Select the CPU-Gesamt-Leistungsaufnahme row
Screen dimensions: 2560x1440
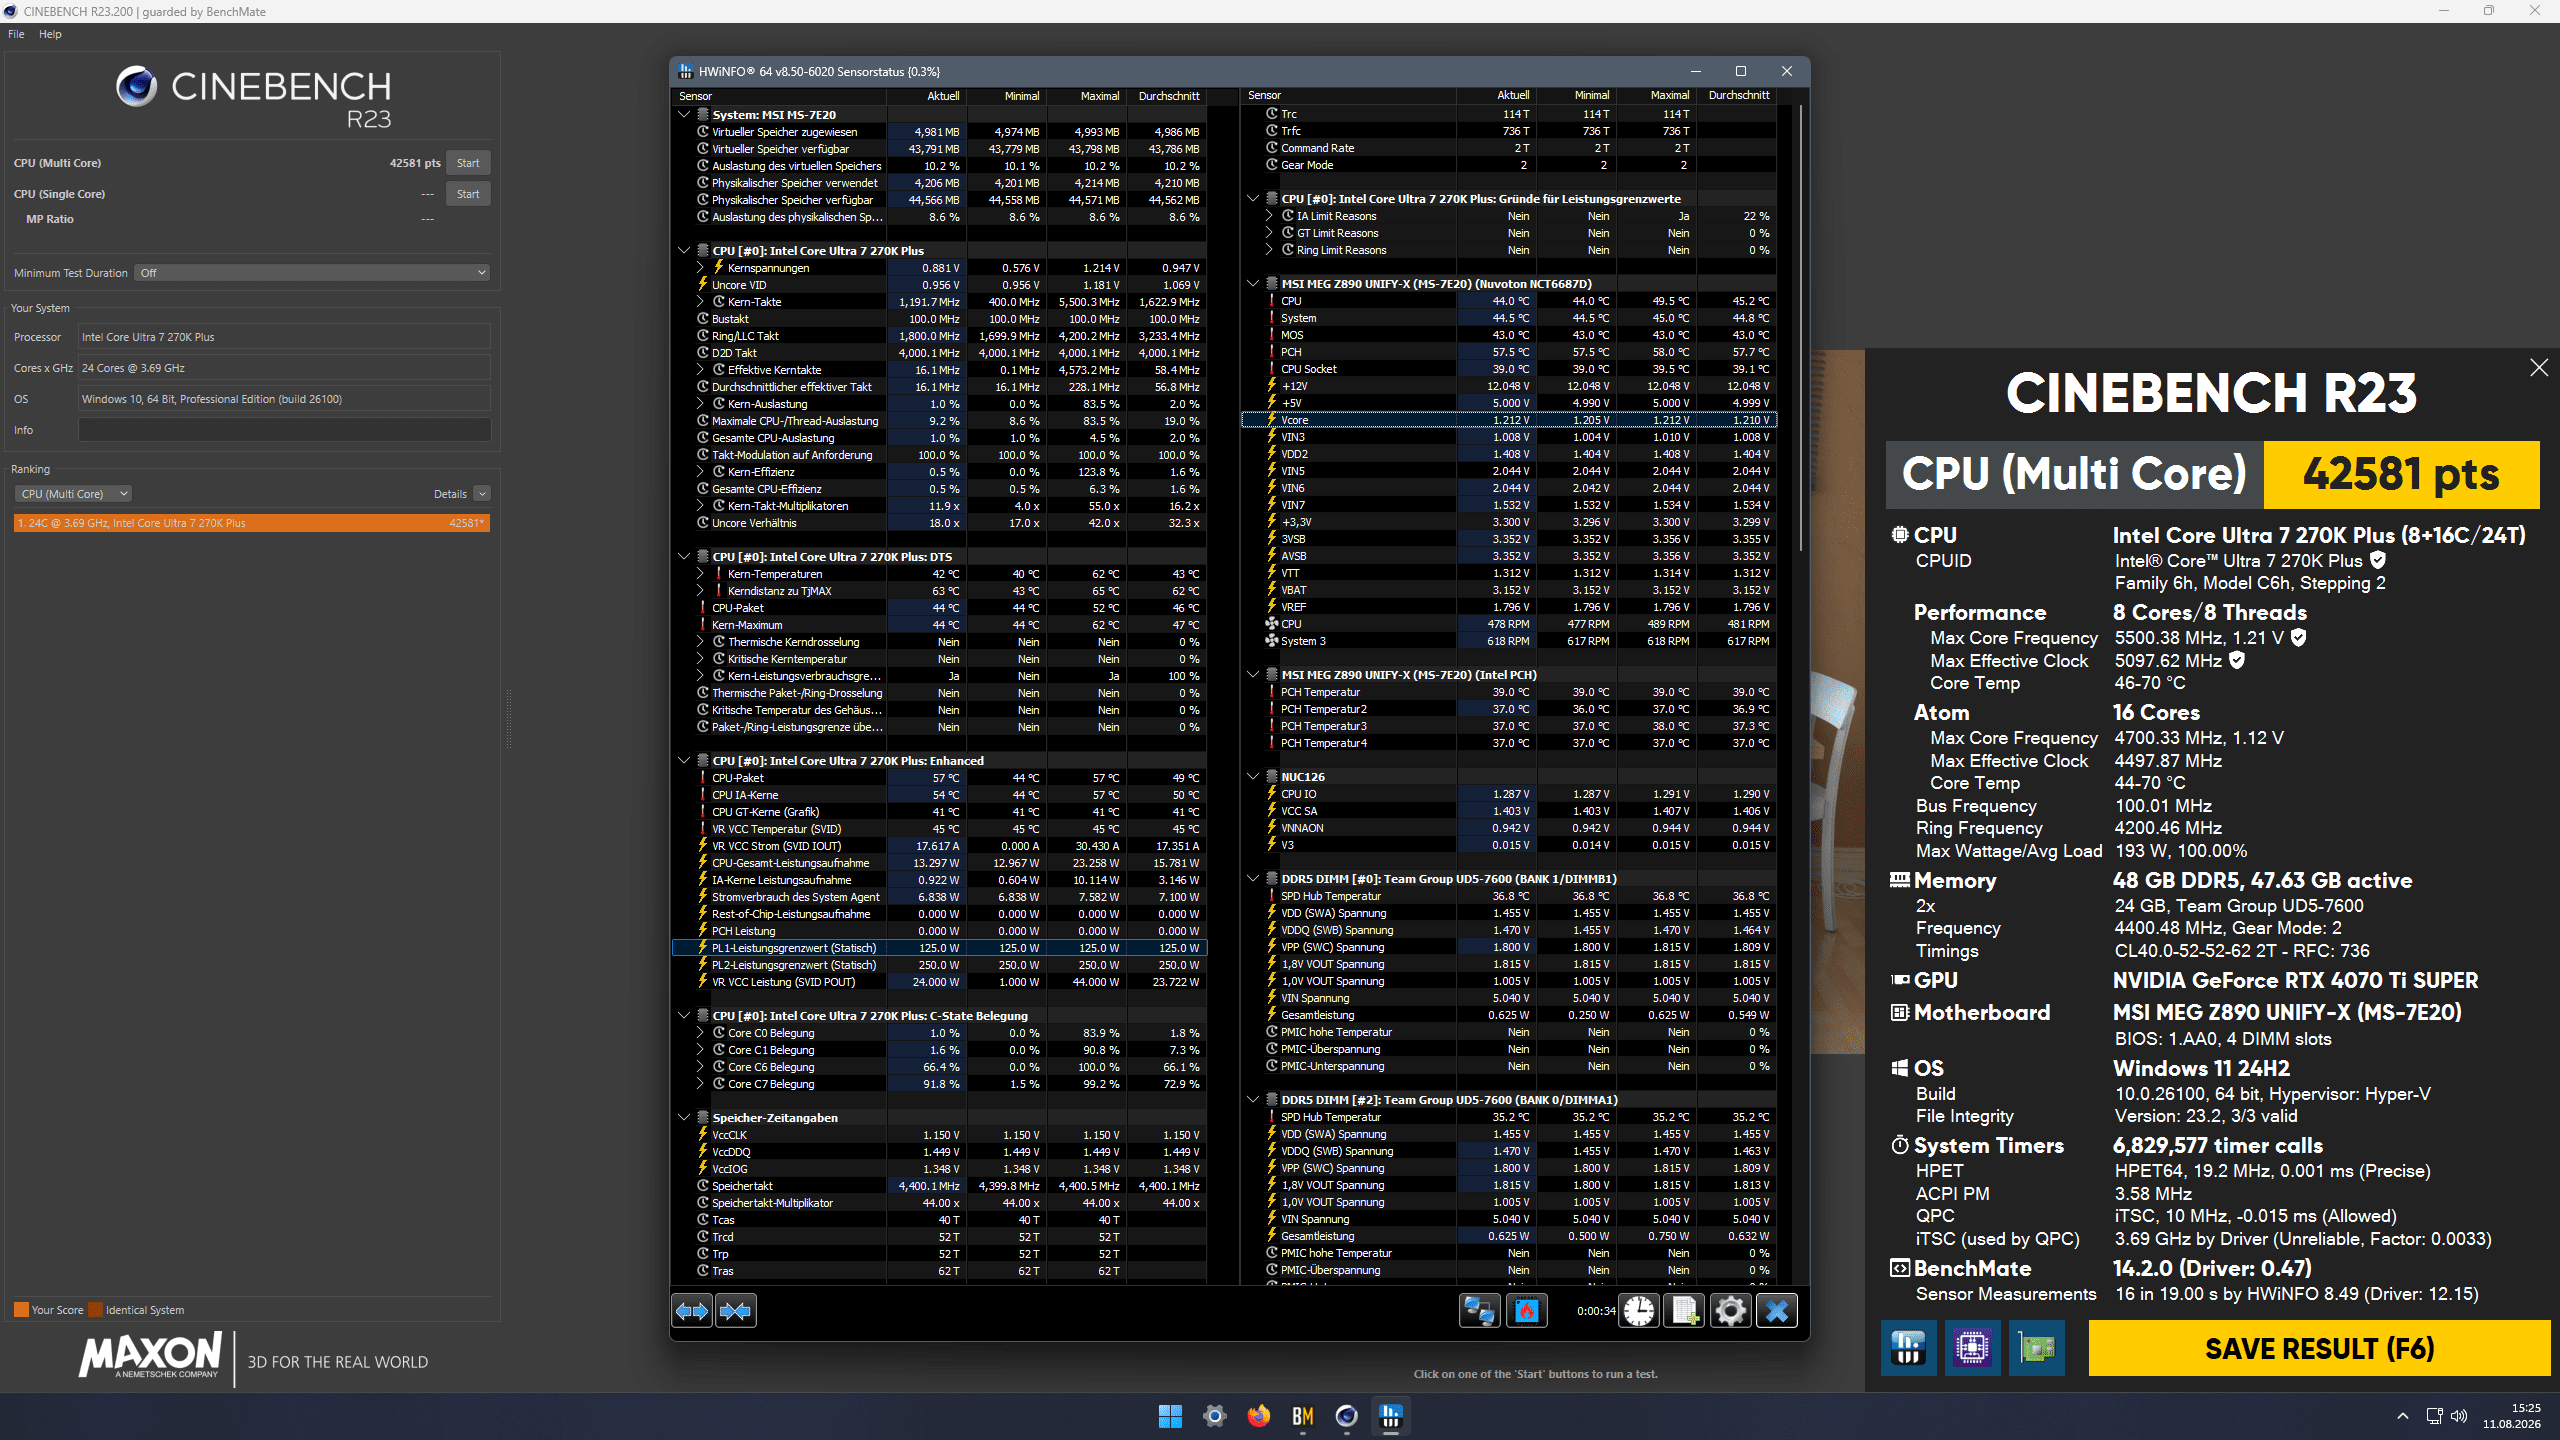pos(940,863)
